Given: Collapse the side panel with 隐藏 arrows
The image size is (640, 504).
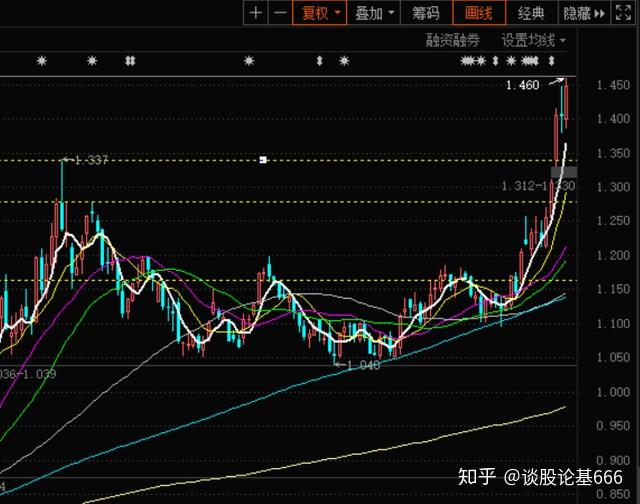Looking at the screenshot, I should point(584,13).
